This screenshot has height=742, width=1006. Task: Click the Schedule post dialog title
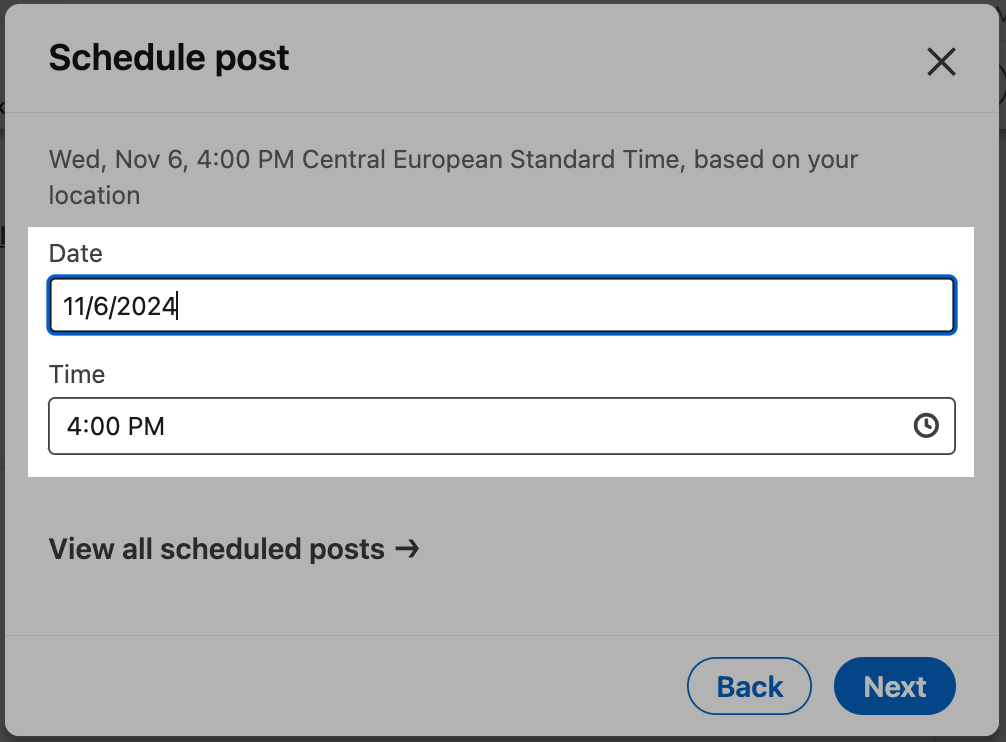coord(168,58)
